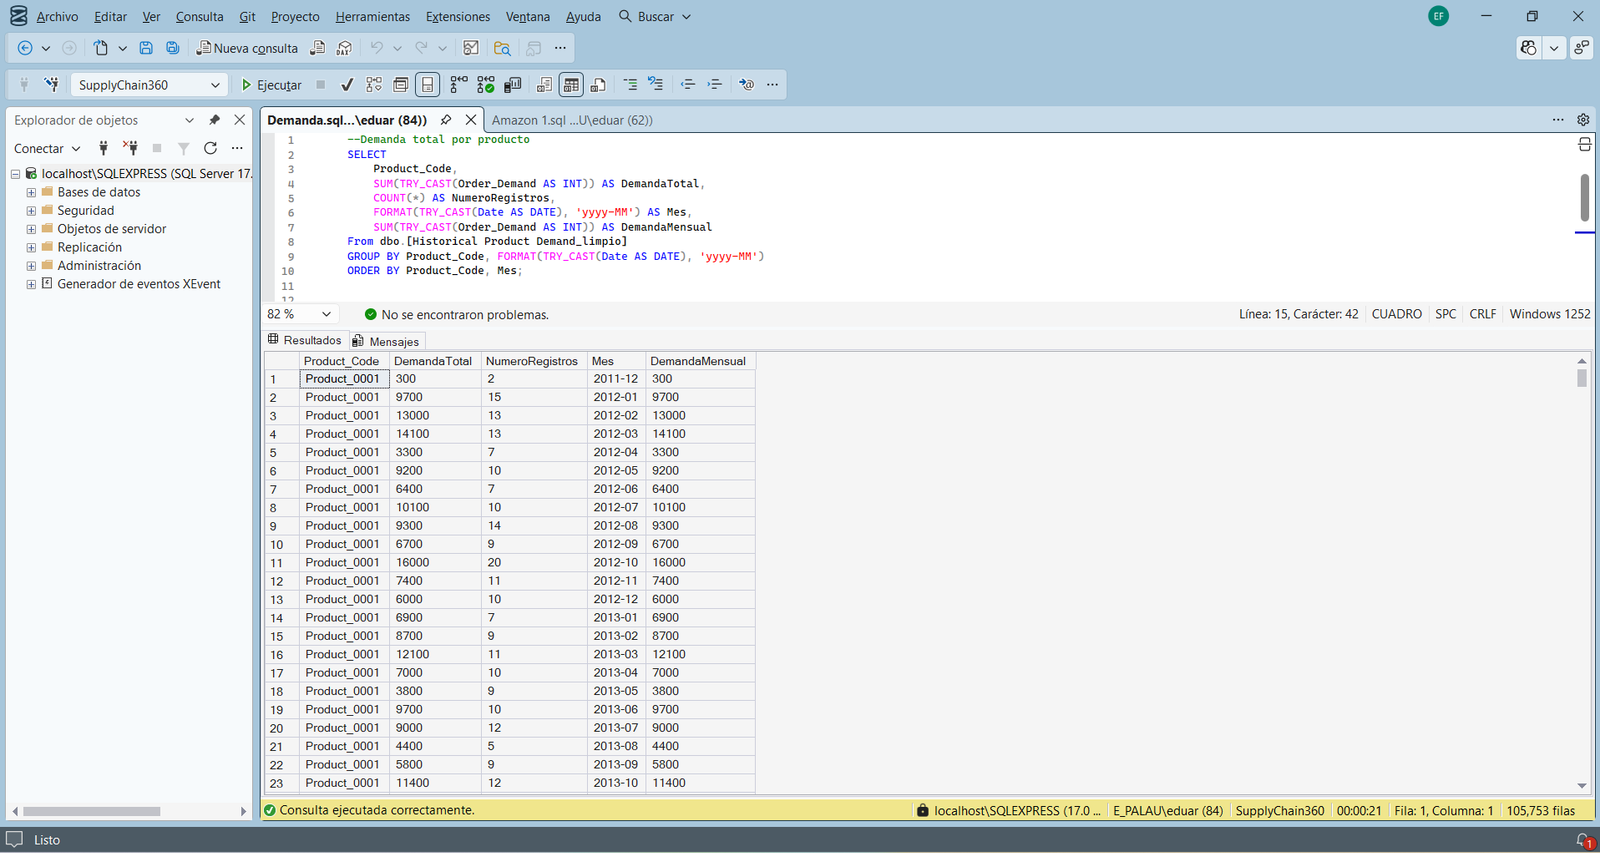
Task: Expand the Administración node
Action: pyautogui.click(x=31, y=266)
